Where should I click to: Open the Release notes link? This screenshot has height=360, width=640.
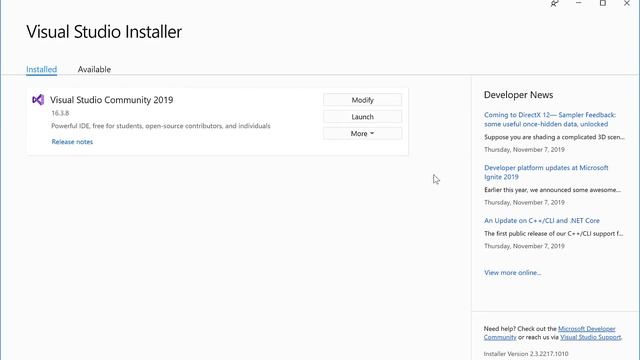[72, 142]
